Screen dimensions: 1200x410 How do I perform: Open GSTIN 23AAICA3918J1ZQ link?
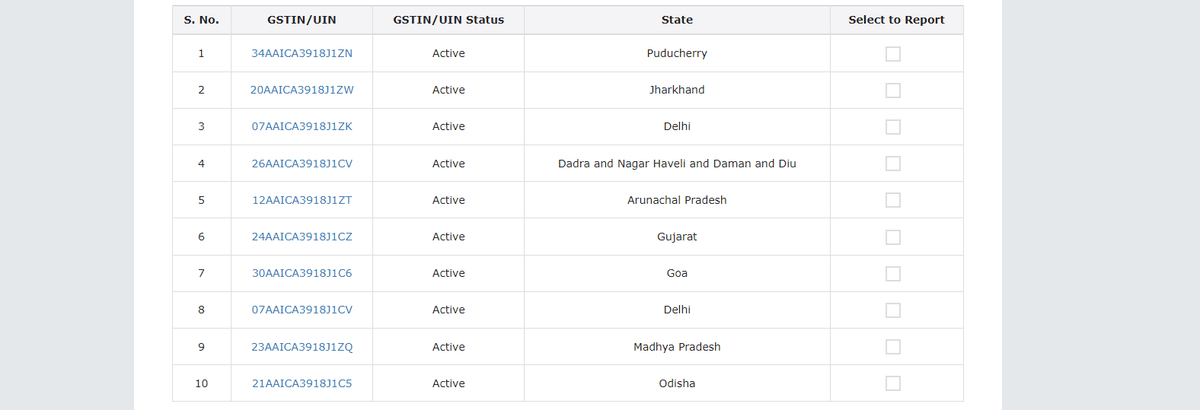(301, 347)
